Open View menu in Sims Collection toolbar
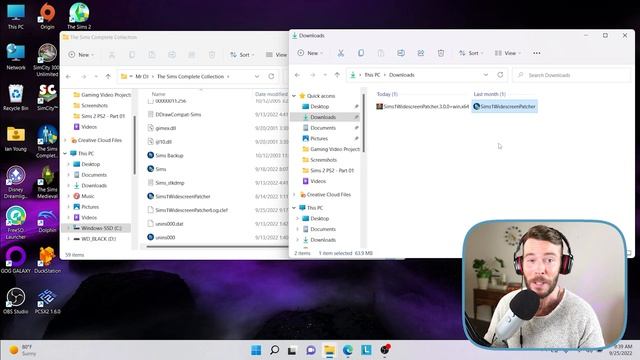The image size is (640, 360). 277,55
